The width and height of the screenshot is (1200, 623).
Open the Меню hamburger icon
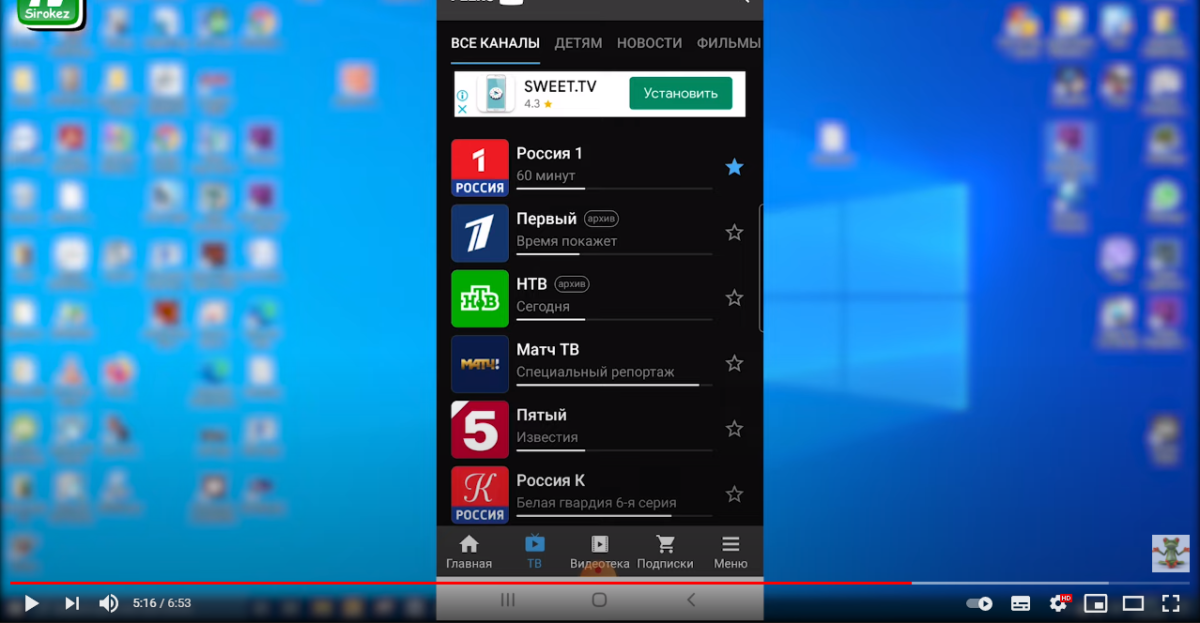click(x=731, y=545)
